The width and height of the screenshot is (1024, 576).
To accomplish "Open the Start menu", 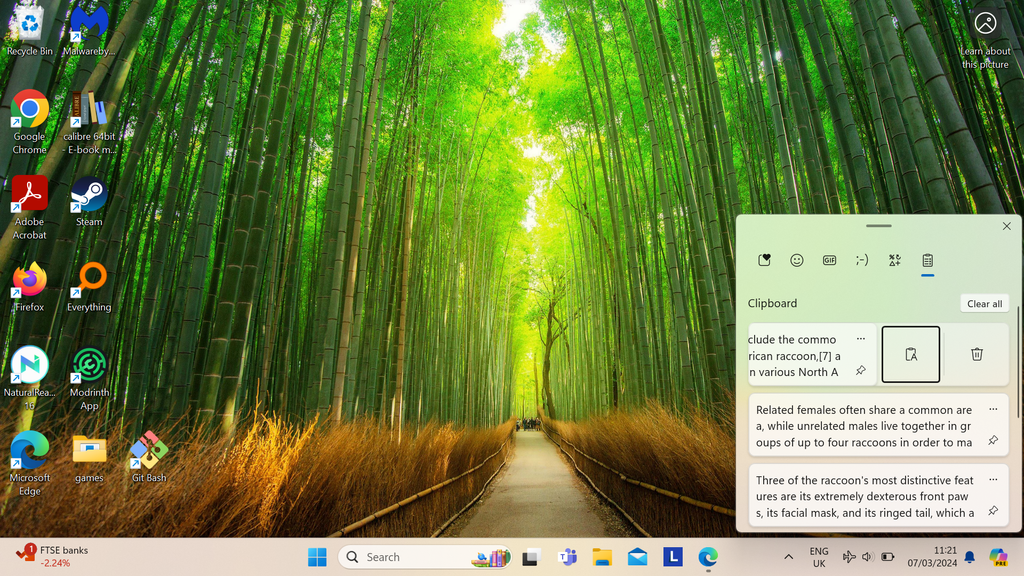I will (x=318, y=557).
